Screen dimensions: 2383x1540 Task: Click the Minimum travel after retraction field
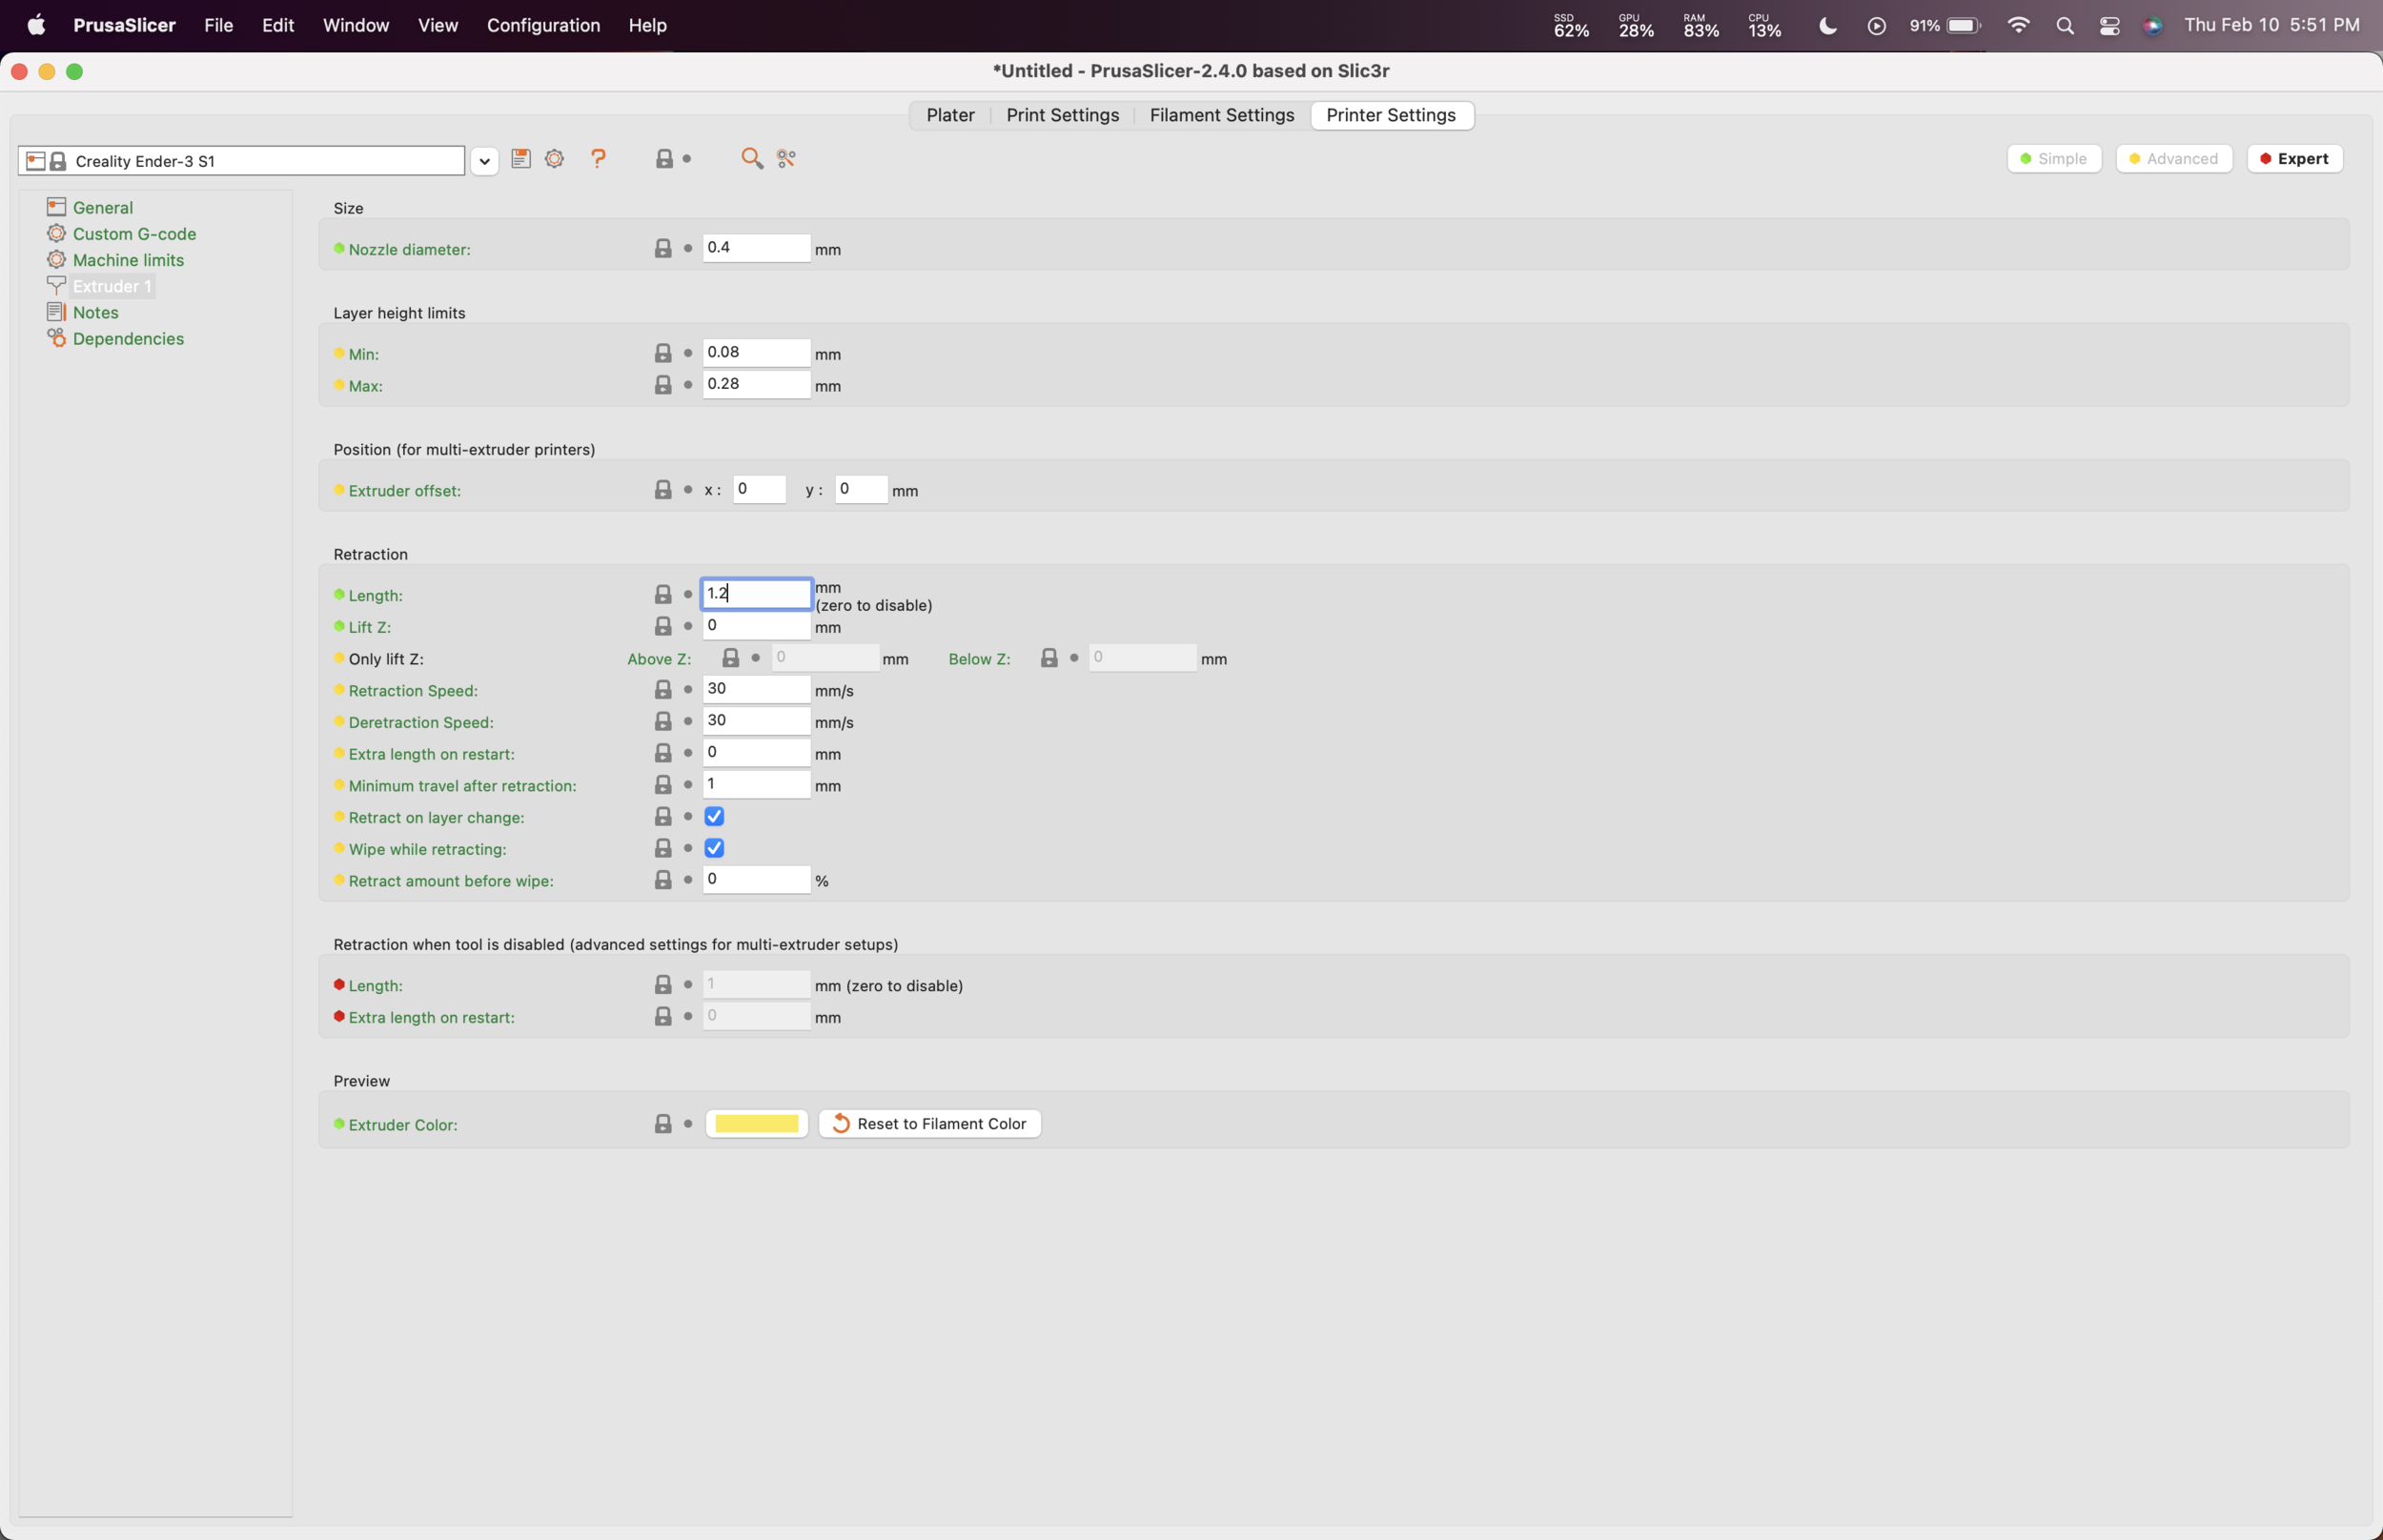[756, 784]
